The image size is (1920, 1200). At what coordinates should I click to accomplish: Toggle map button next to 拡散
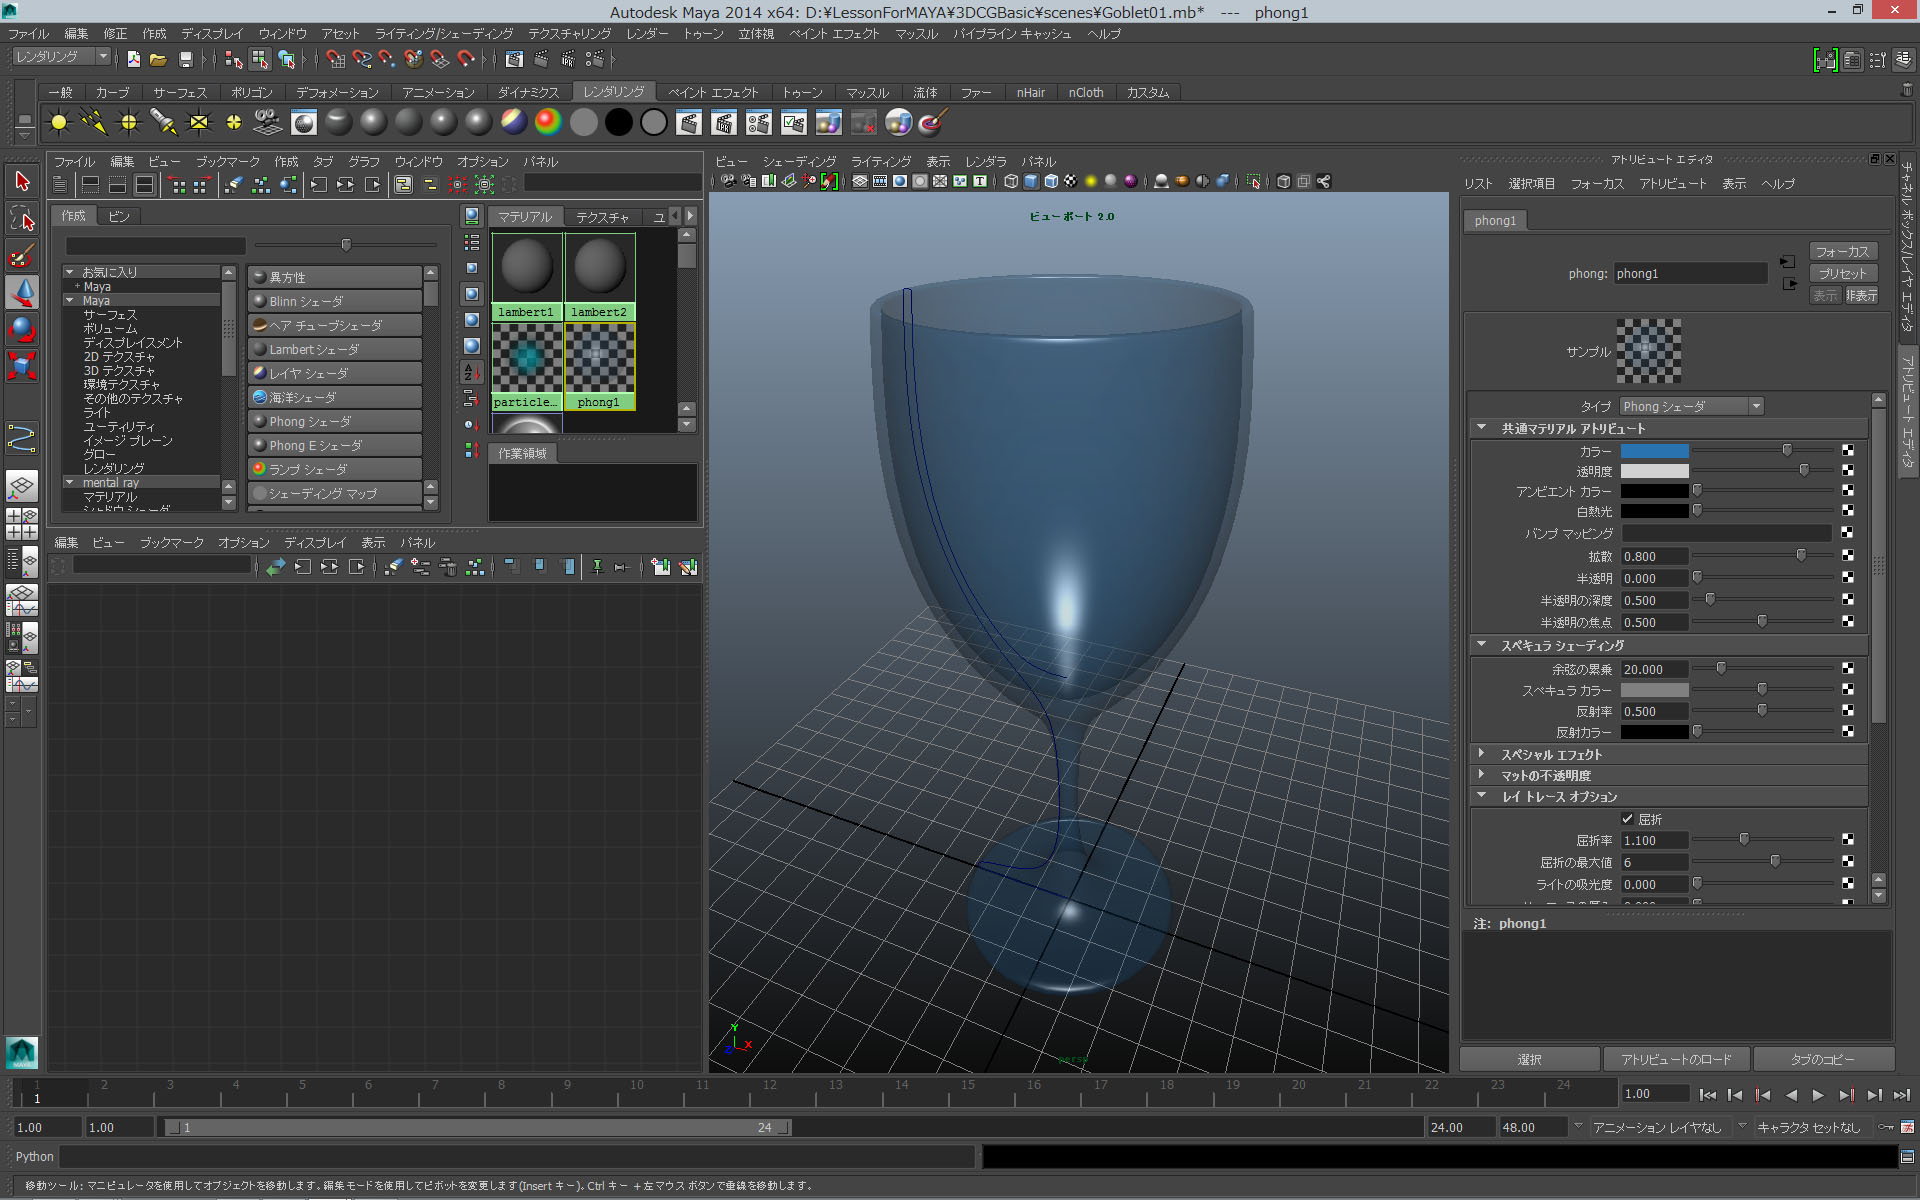tap(1847, 556)
